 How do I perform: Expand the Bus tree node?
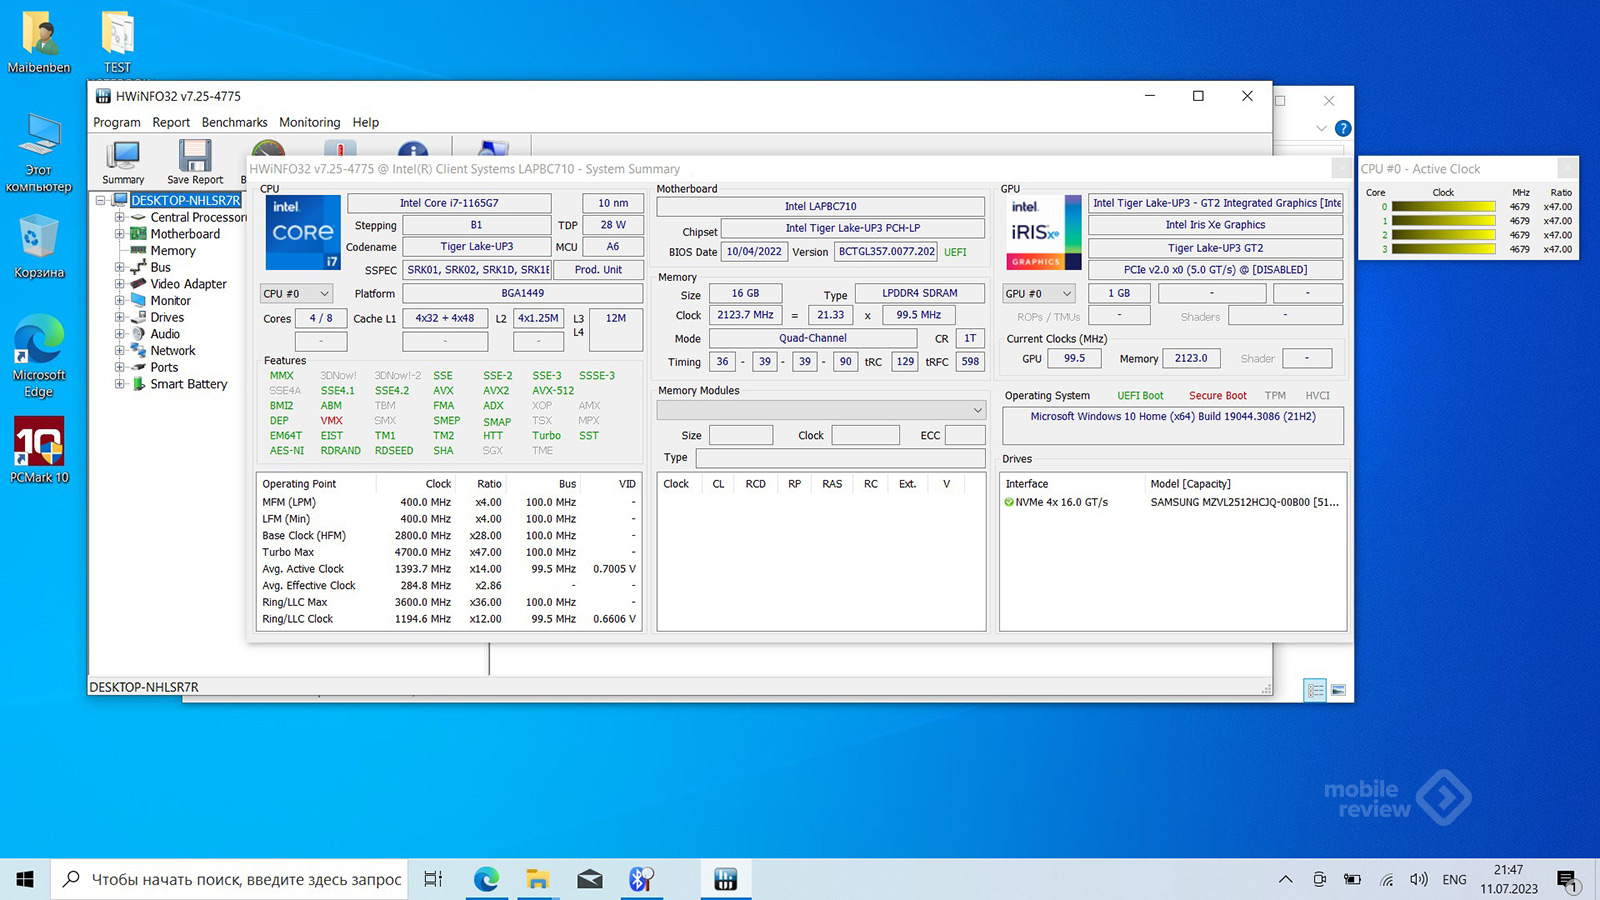click(x=119, y=267)
